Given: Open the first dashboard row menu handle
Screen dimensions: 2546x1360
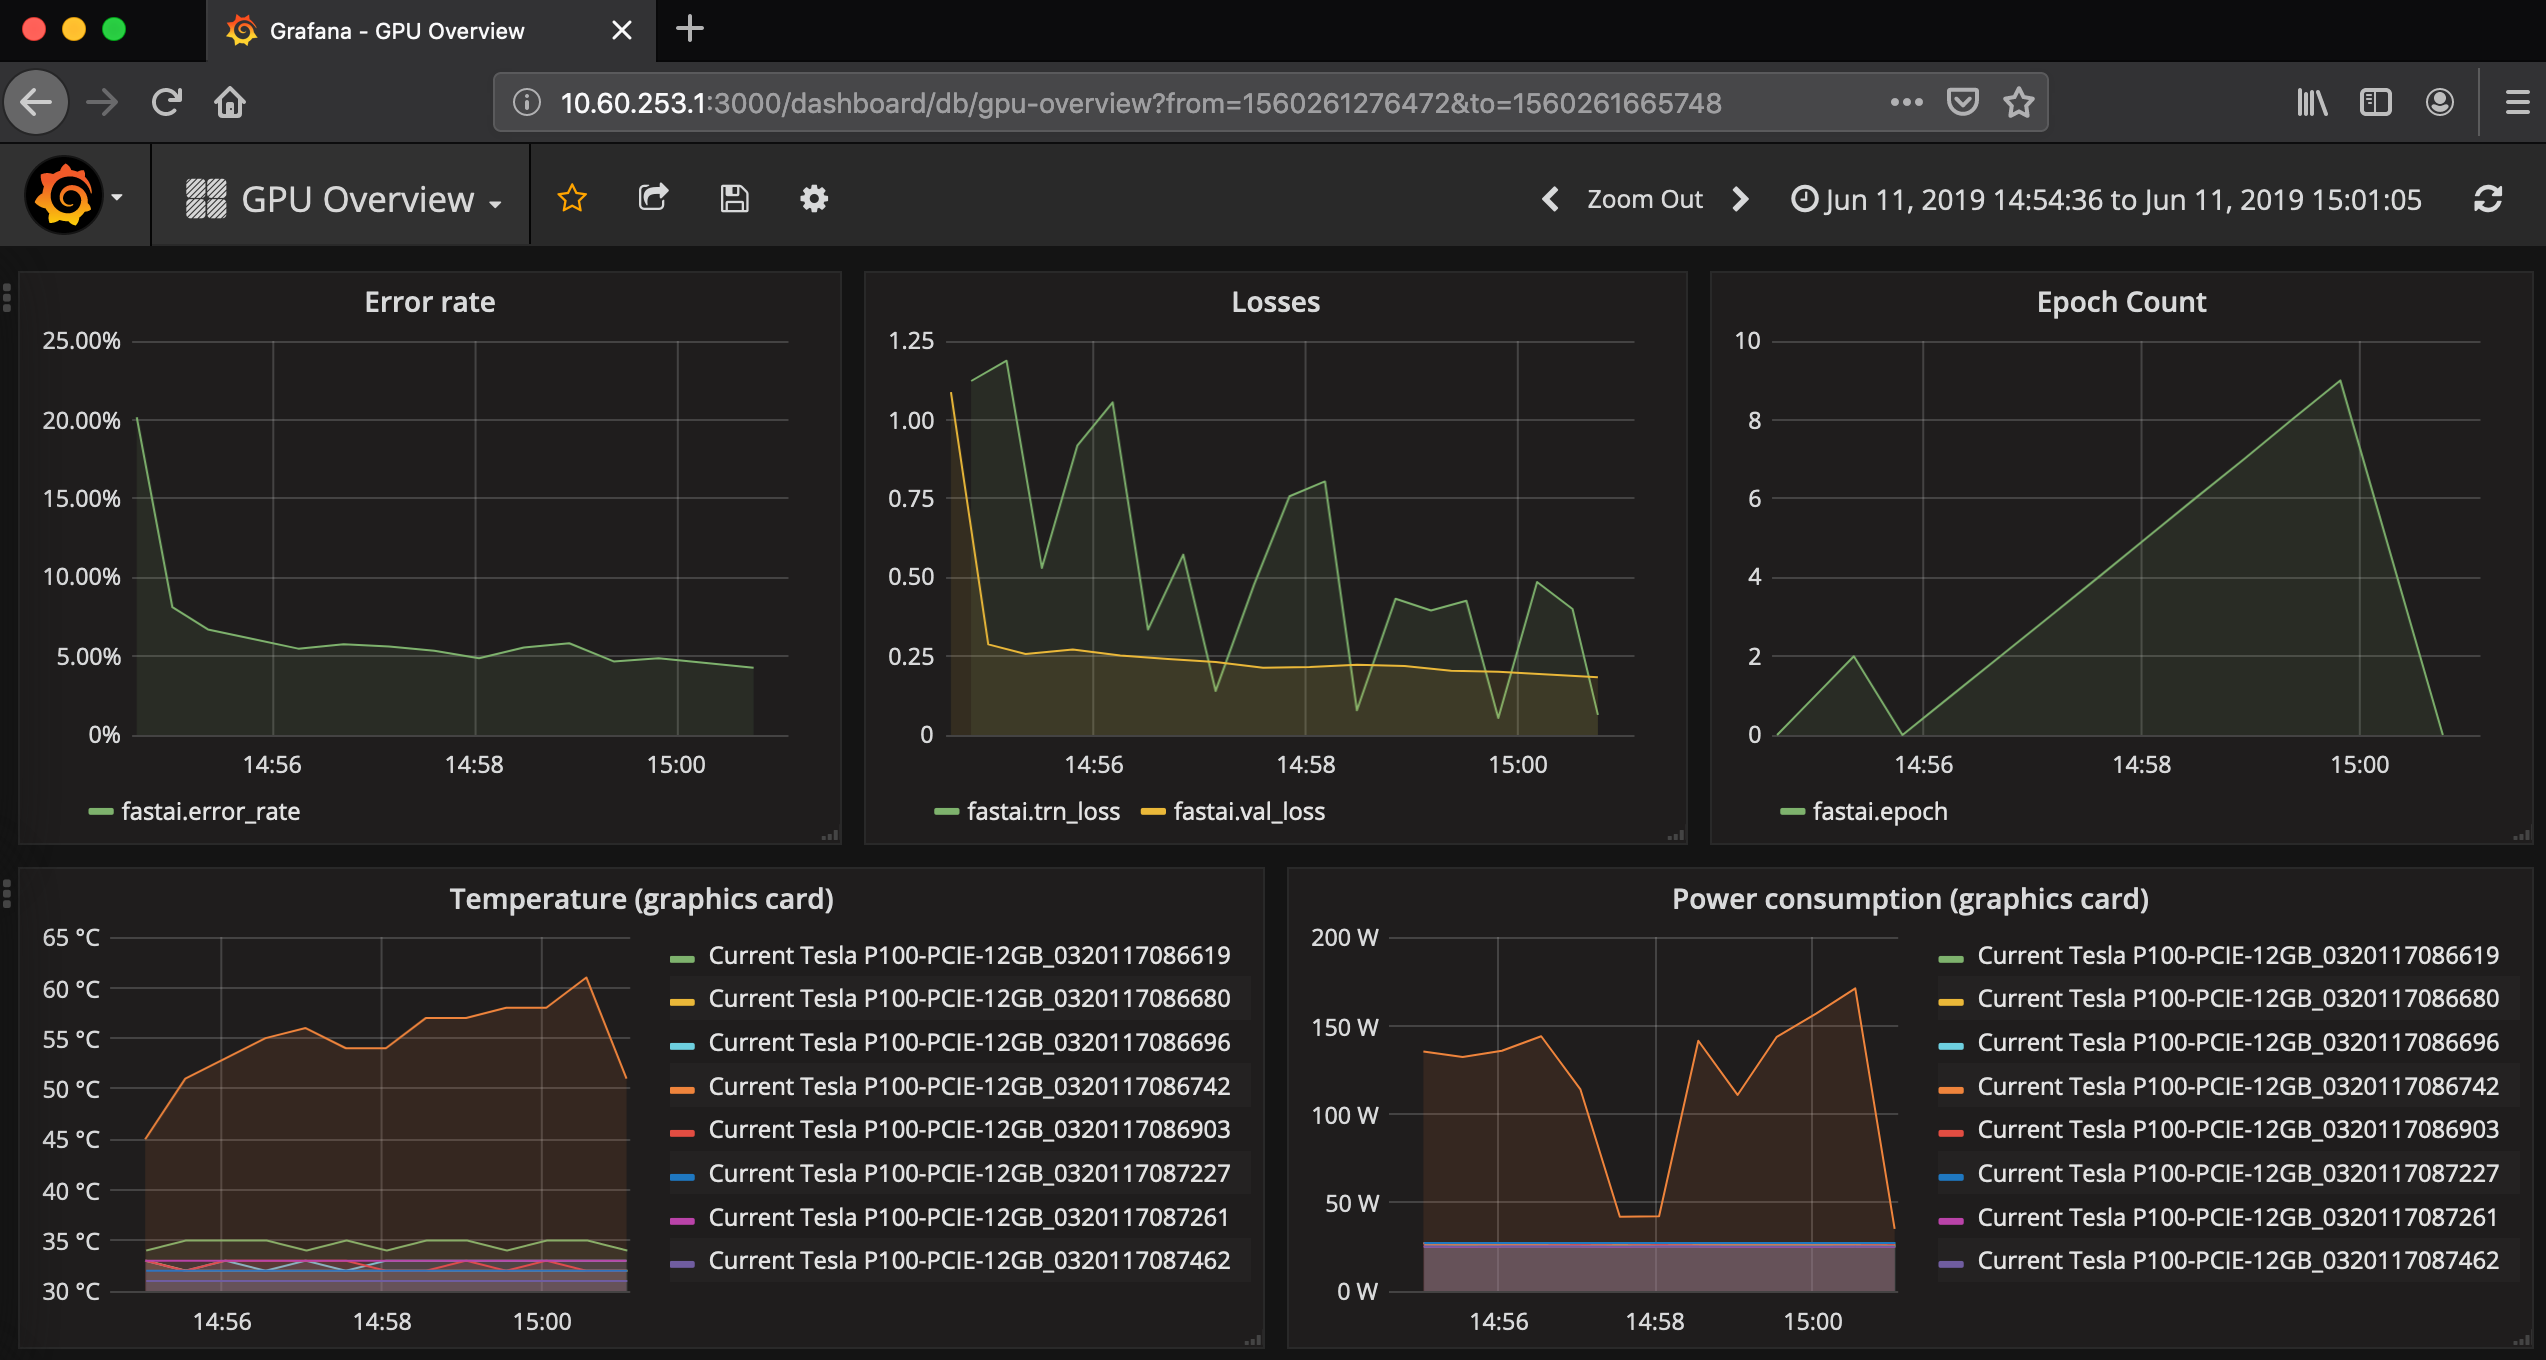Looking at the screenshot, I should 7,297.
